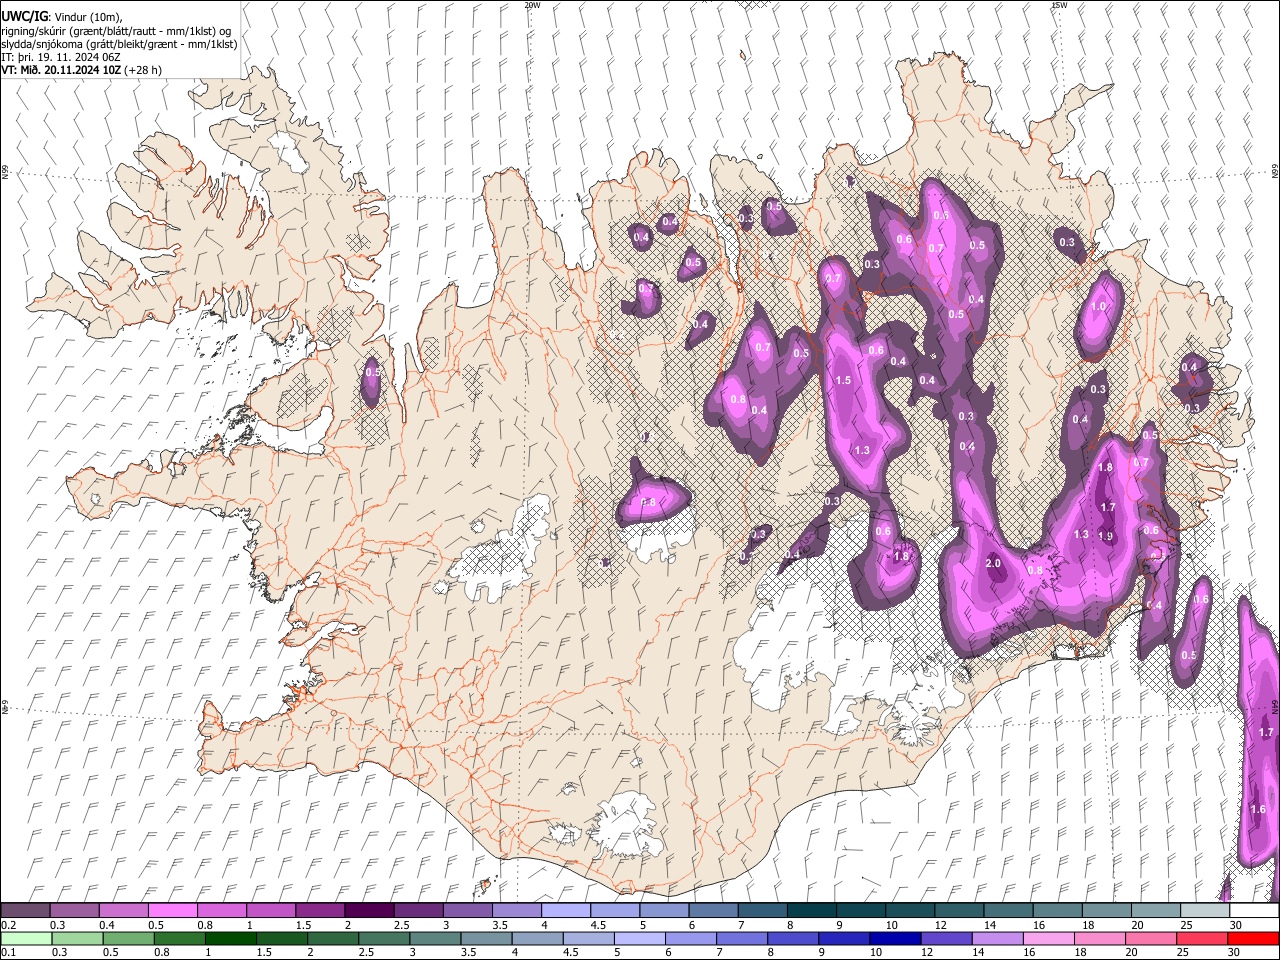Click the 'VT: Mið. 20.11.2024 10Z (+28 h)' line
This screenshot has height=960, width=1280.
click(82, 70)
